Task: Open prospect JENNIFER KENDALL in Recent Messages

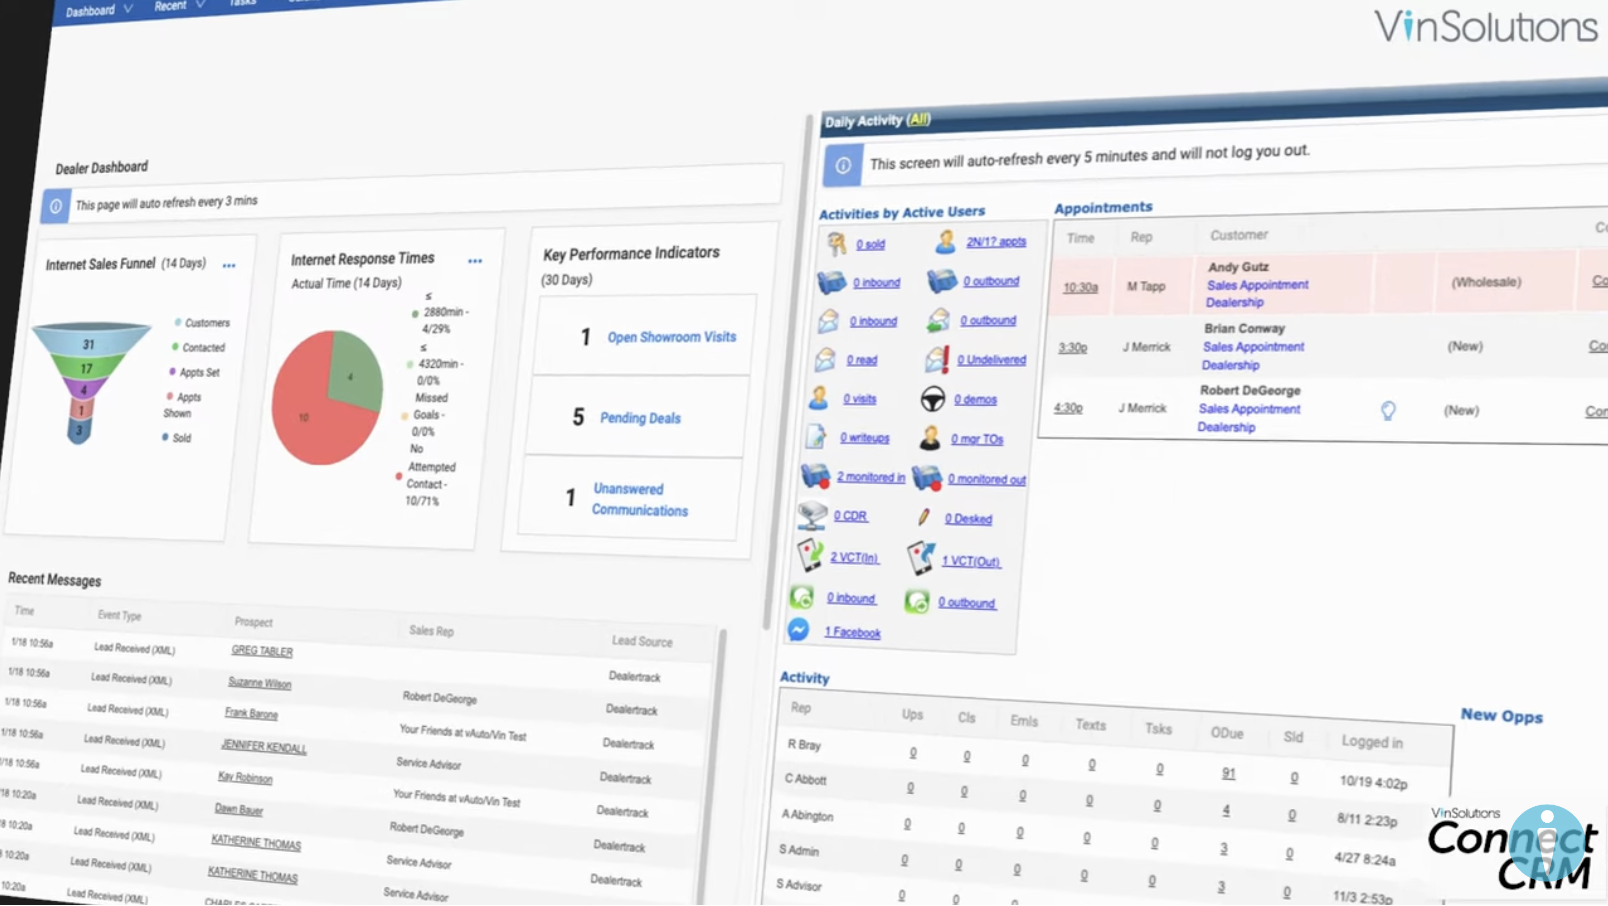Action: coord(264,746)
